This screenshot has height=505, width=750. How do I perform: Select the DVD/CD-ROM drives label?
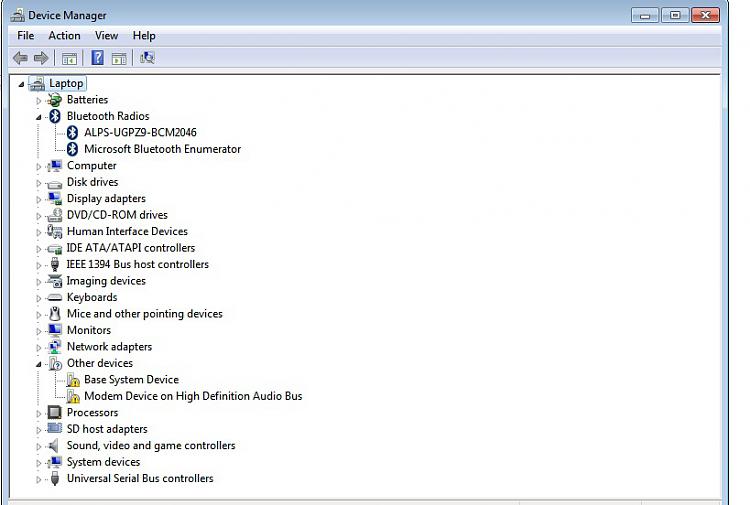pos(117,215)
